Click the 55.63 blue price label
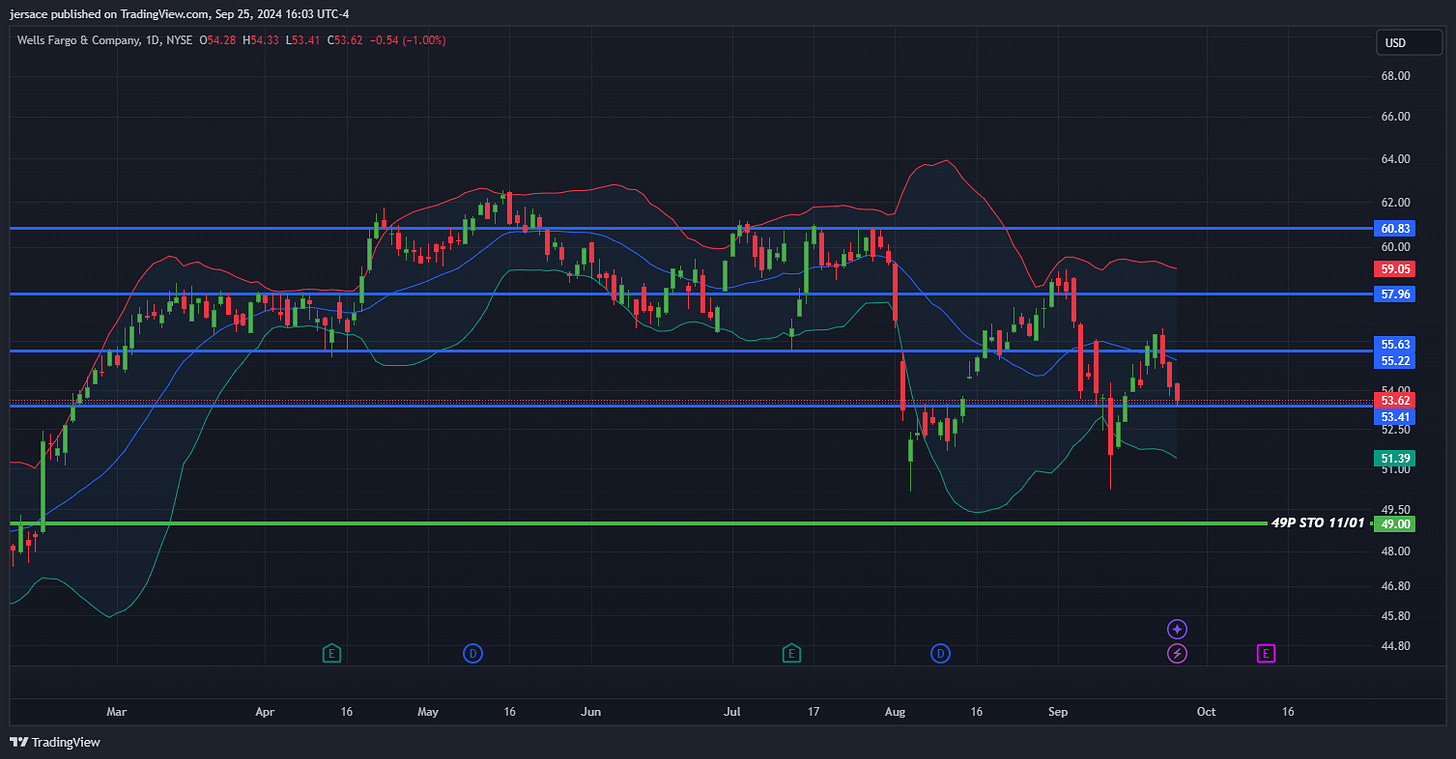This screenshot has height=759, width=1456. (1394, 344)
